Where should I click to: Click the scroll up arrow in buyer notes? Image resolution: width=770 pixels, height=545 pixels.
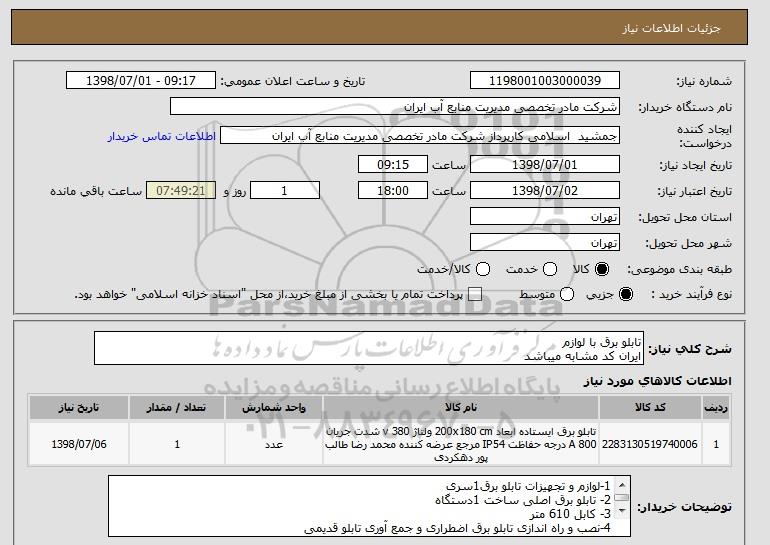622,485
